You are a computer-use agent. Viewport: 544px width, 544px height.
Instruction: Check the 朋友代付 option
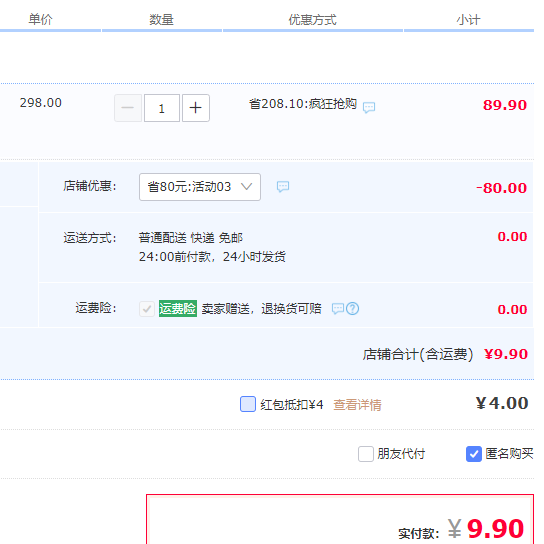(366, 454)
